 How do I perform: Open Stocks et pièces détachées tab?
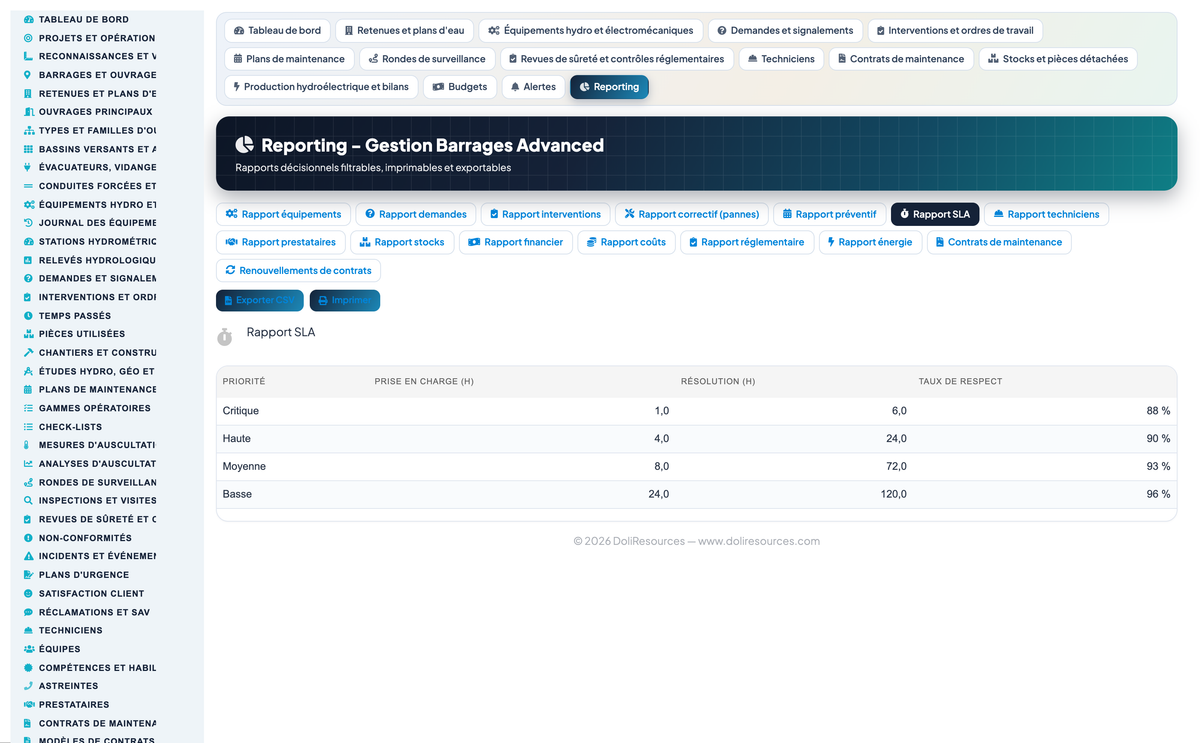tap(1058, 59)
